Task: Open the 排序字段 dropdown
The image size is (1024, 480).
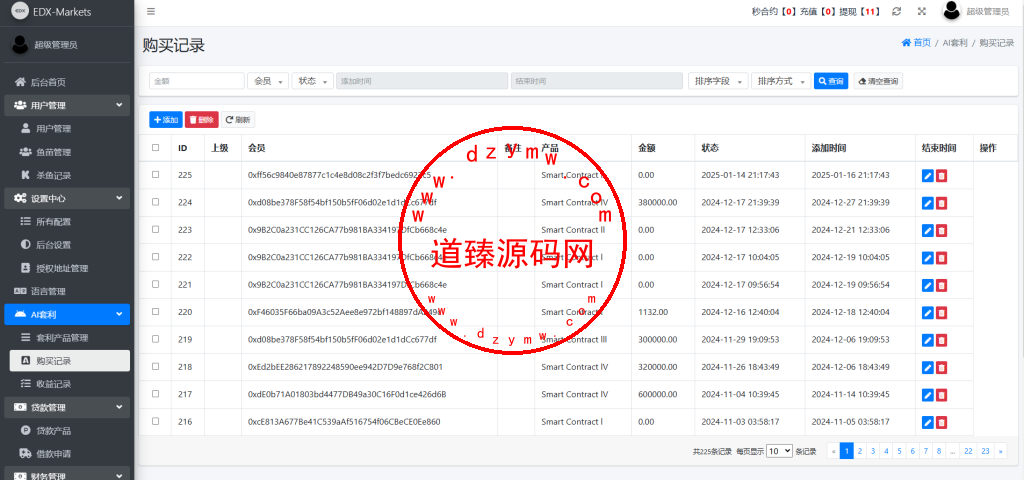Action: 718,81
